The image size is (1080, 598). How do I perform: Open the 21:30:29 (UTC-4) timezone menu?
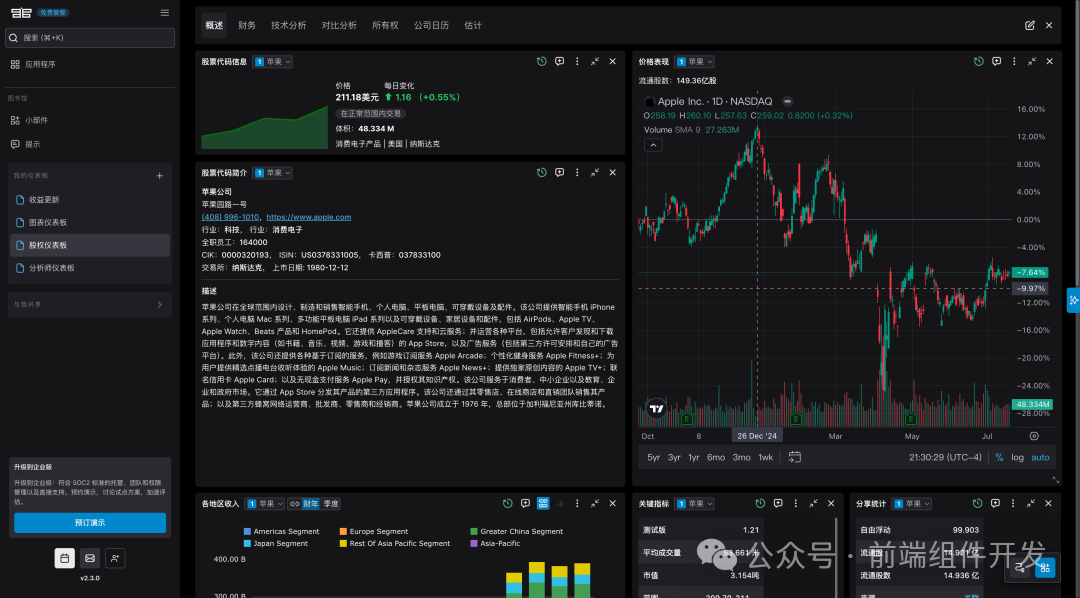pos(945,457)
